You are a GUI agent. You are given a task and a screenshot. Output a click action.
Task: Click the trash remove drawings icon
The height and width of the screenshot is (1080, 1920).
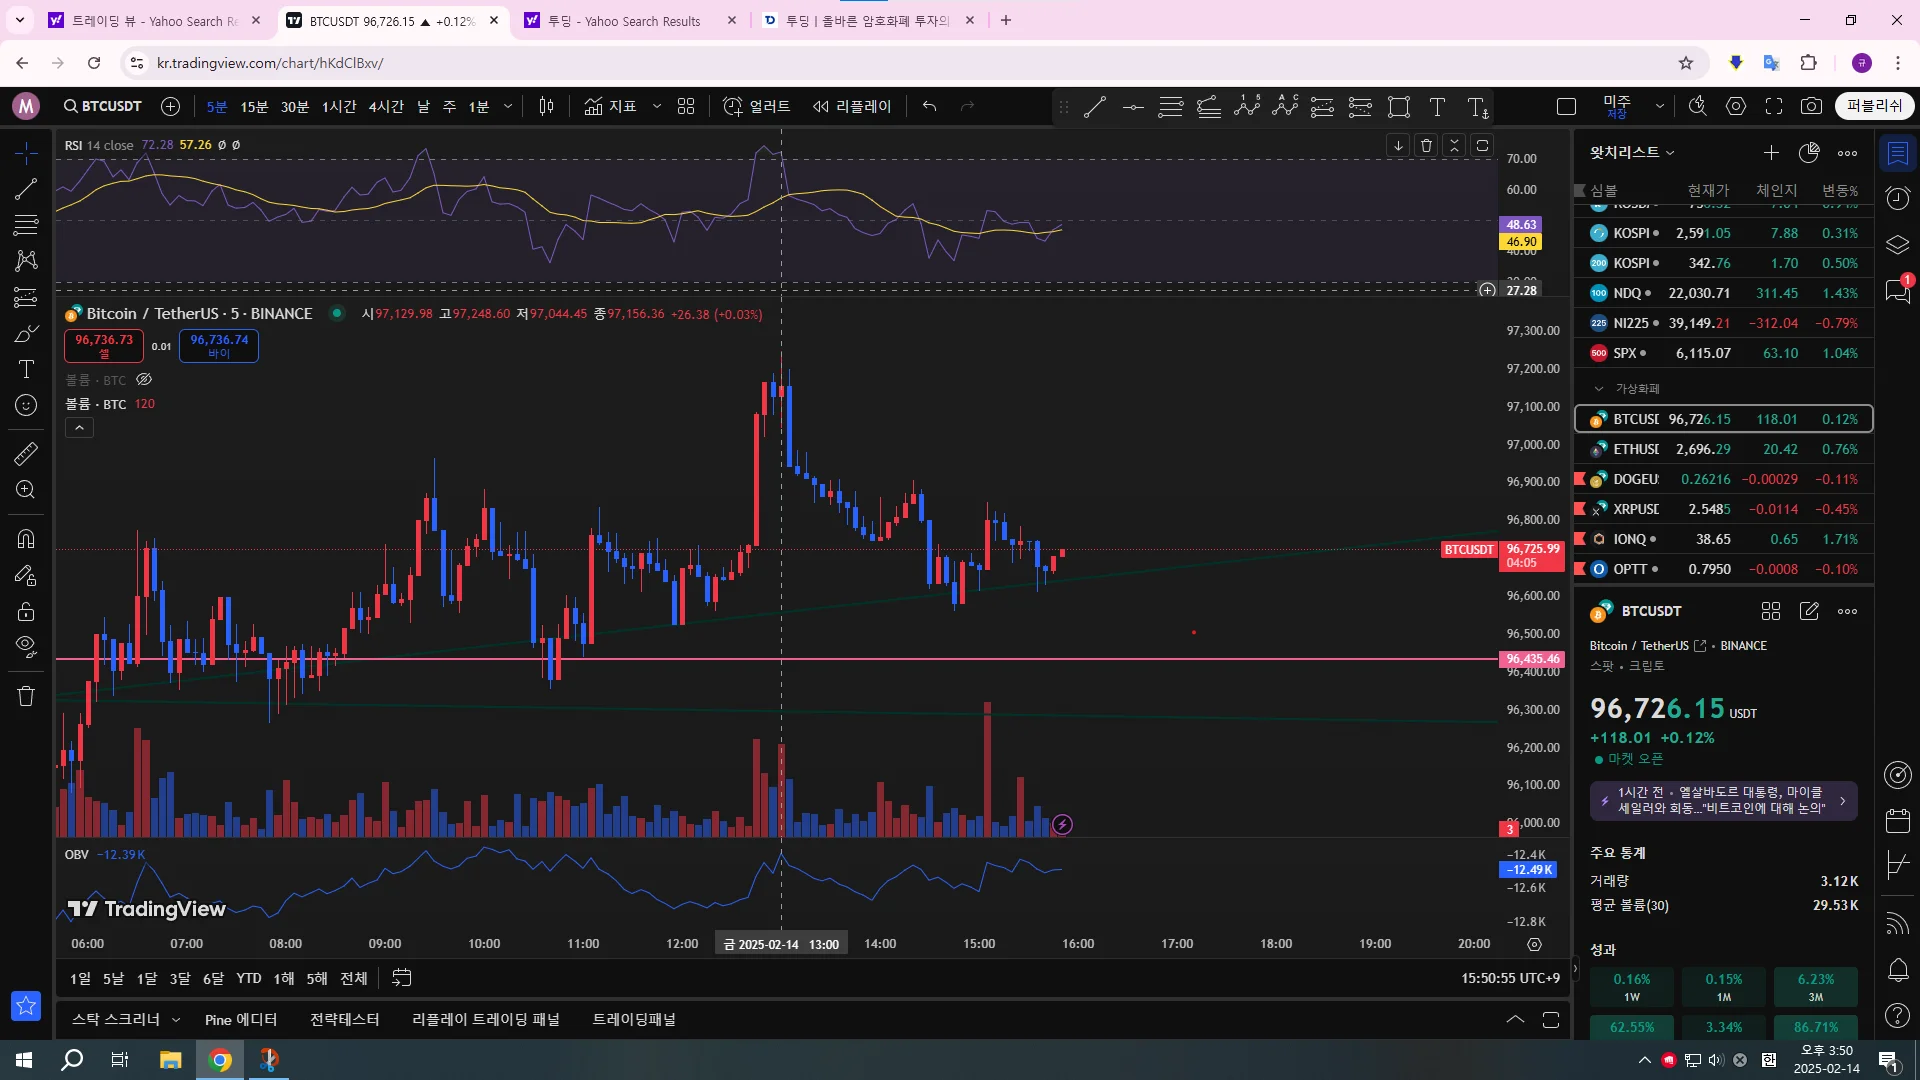(26, 696)
